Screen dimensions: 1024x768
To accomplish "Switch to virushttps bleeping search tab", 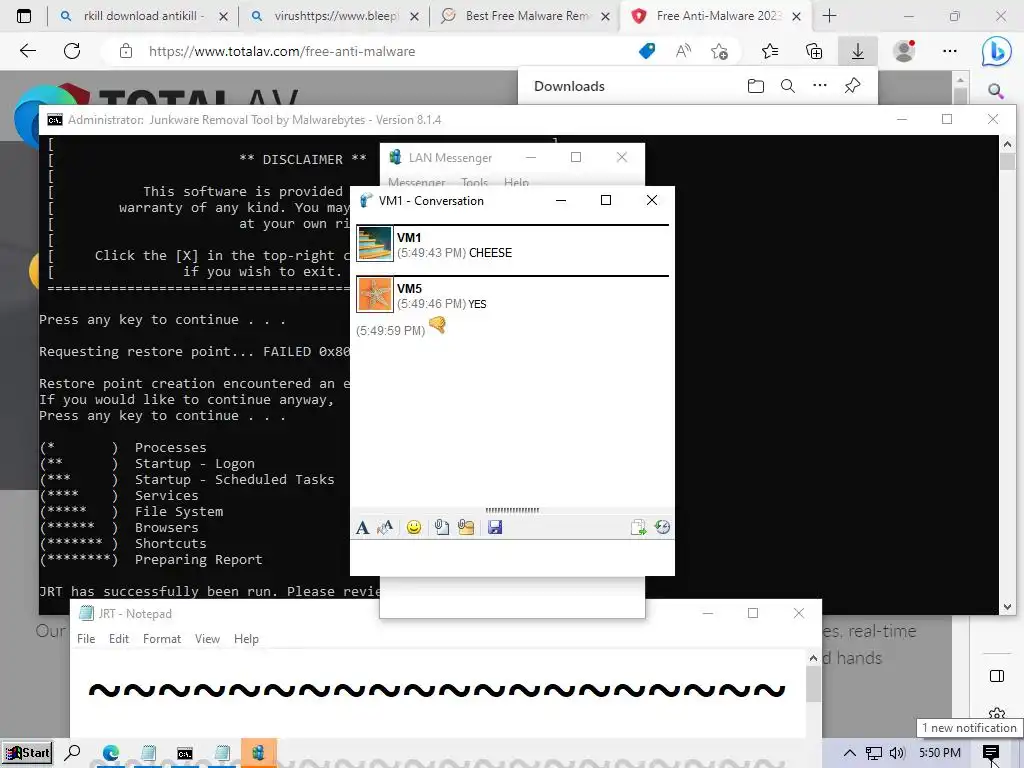I will pyautogui.click(x=335, y=16).
